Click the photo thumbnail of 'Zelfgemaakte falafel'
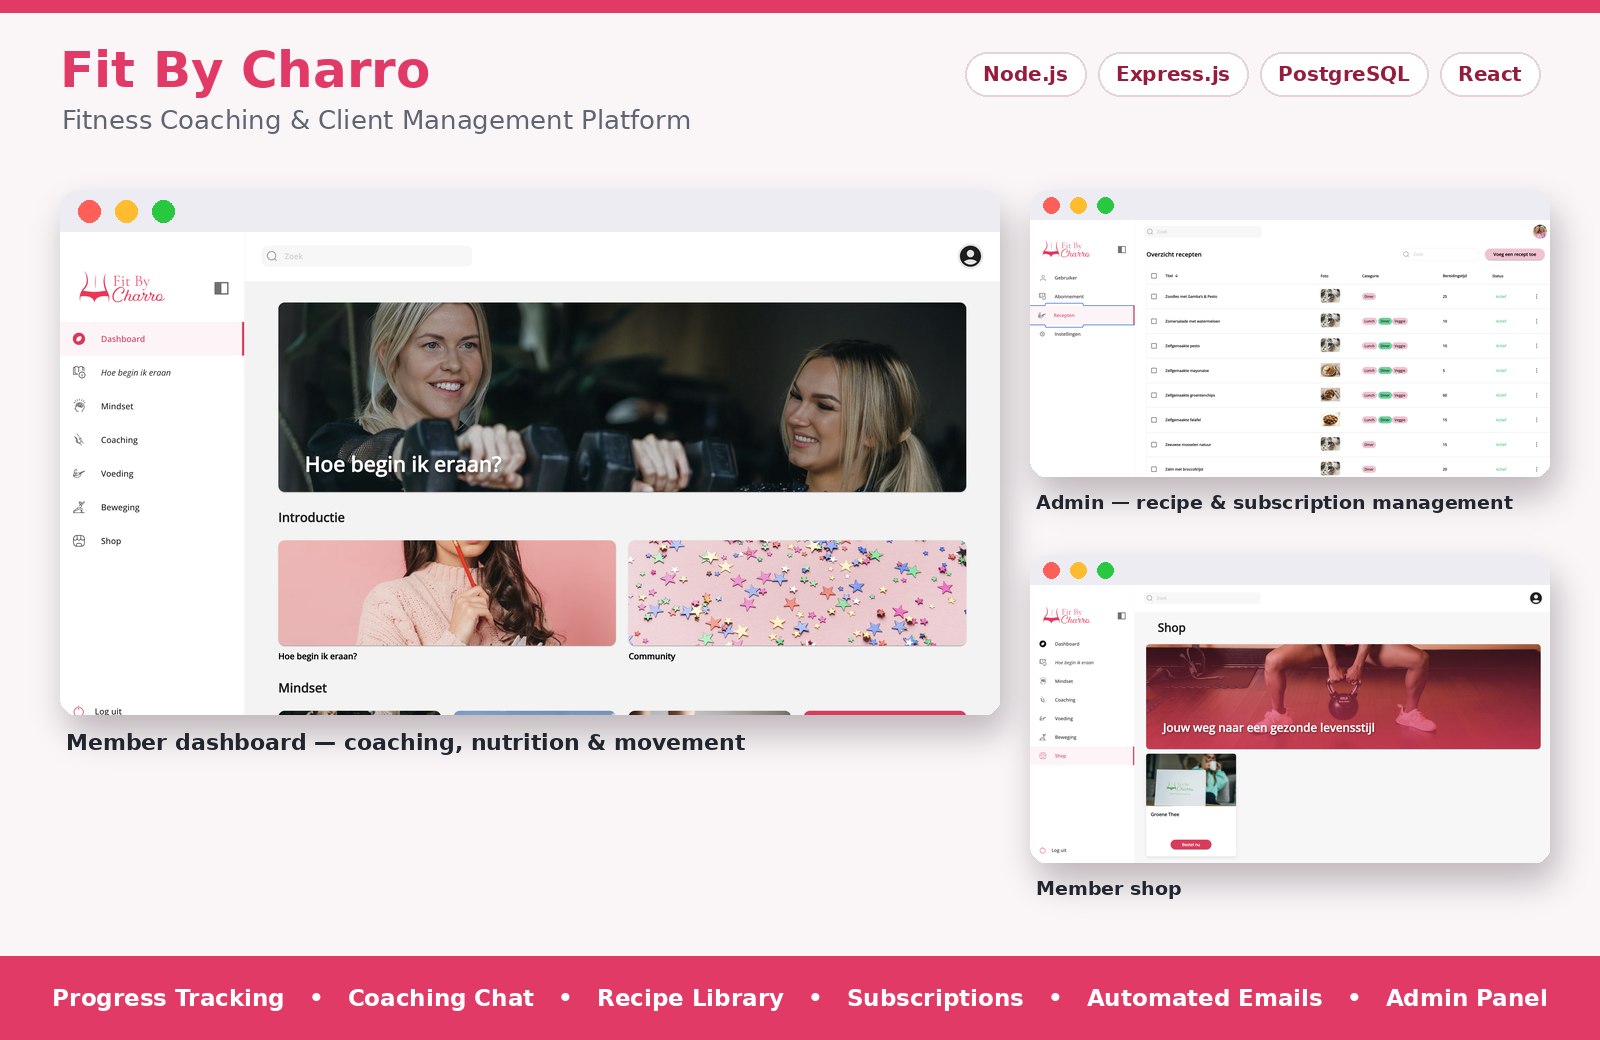The height and width of the screenshot is (1040, 1600). tap(1330, 420)
